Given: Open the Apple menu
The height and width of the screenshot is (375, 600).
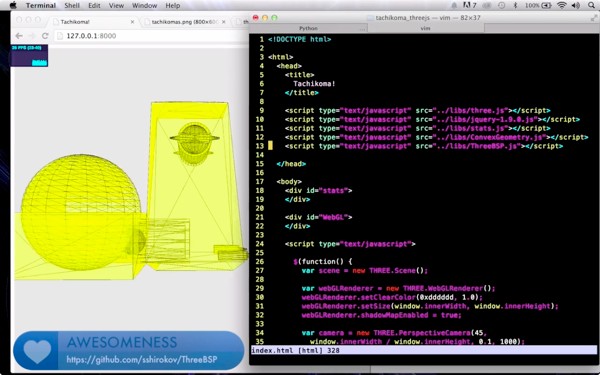Looking at the screenshot, I should [13, 5].
